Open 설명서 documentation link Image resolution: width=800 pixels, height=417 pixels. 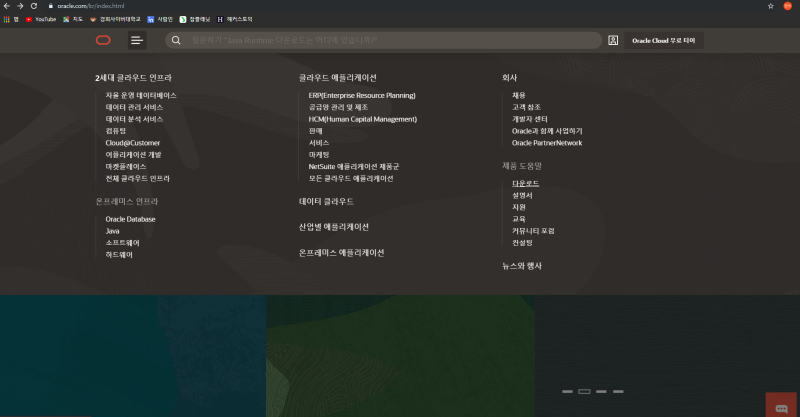coord(522,195)
